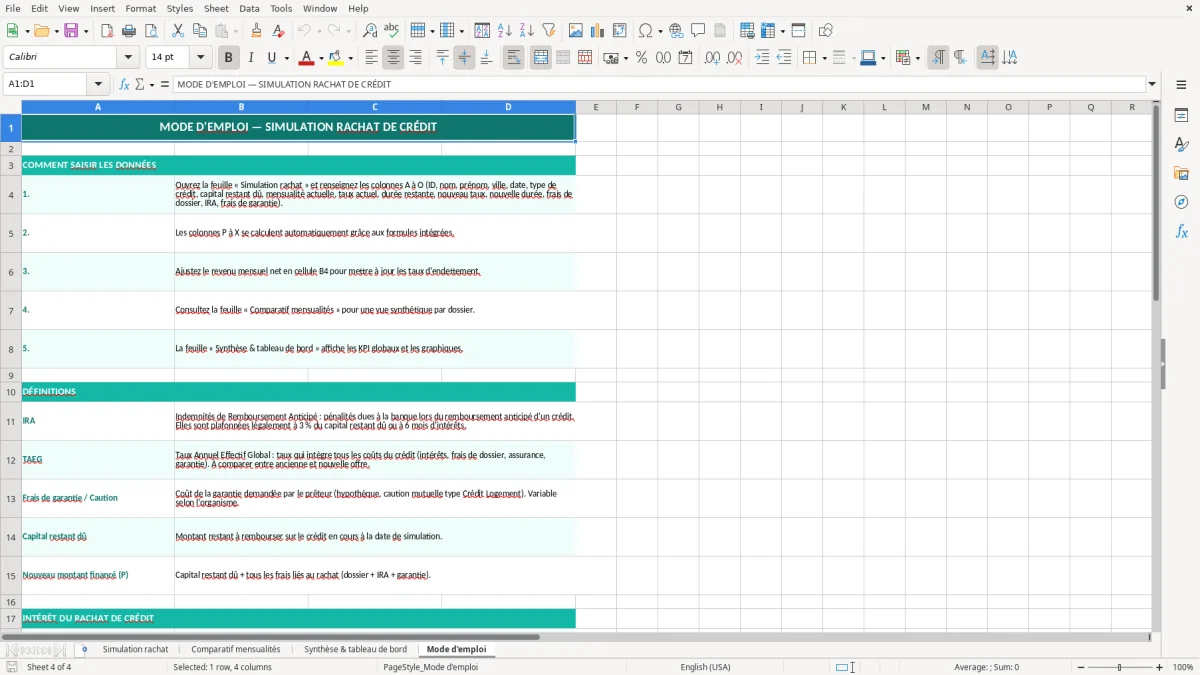This screenshot has width=1200, height=675.
Task: Click the Freeze Rows and Columns icon
Action: click(x=768, y=31)
